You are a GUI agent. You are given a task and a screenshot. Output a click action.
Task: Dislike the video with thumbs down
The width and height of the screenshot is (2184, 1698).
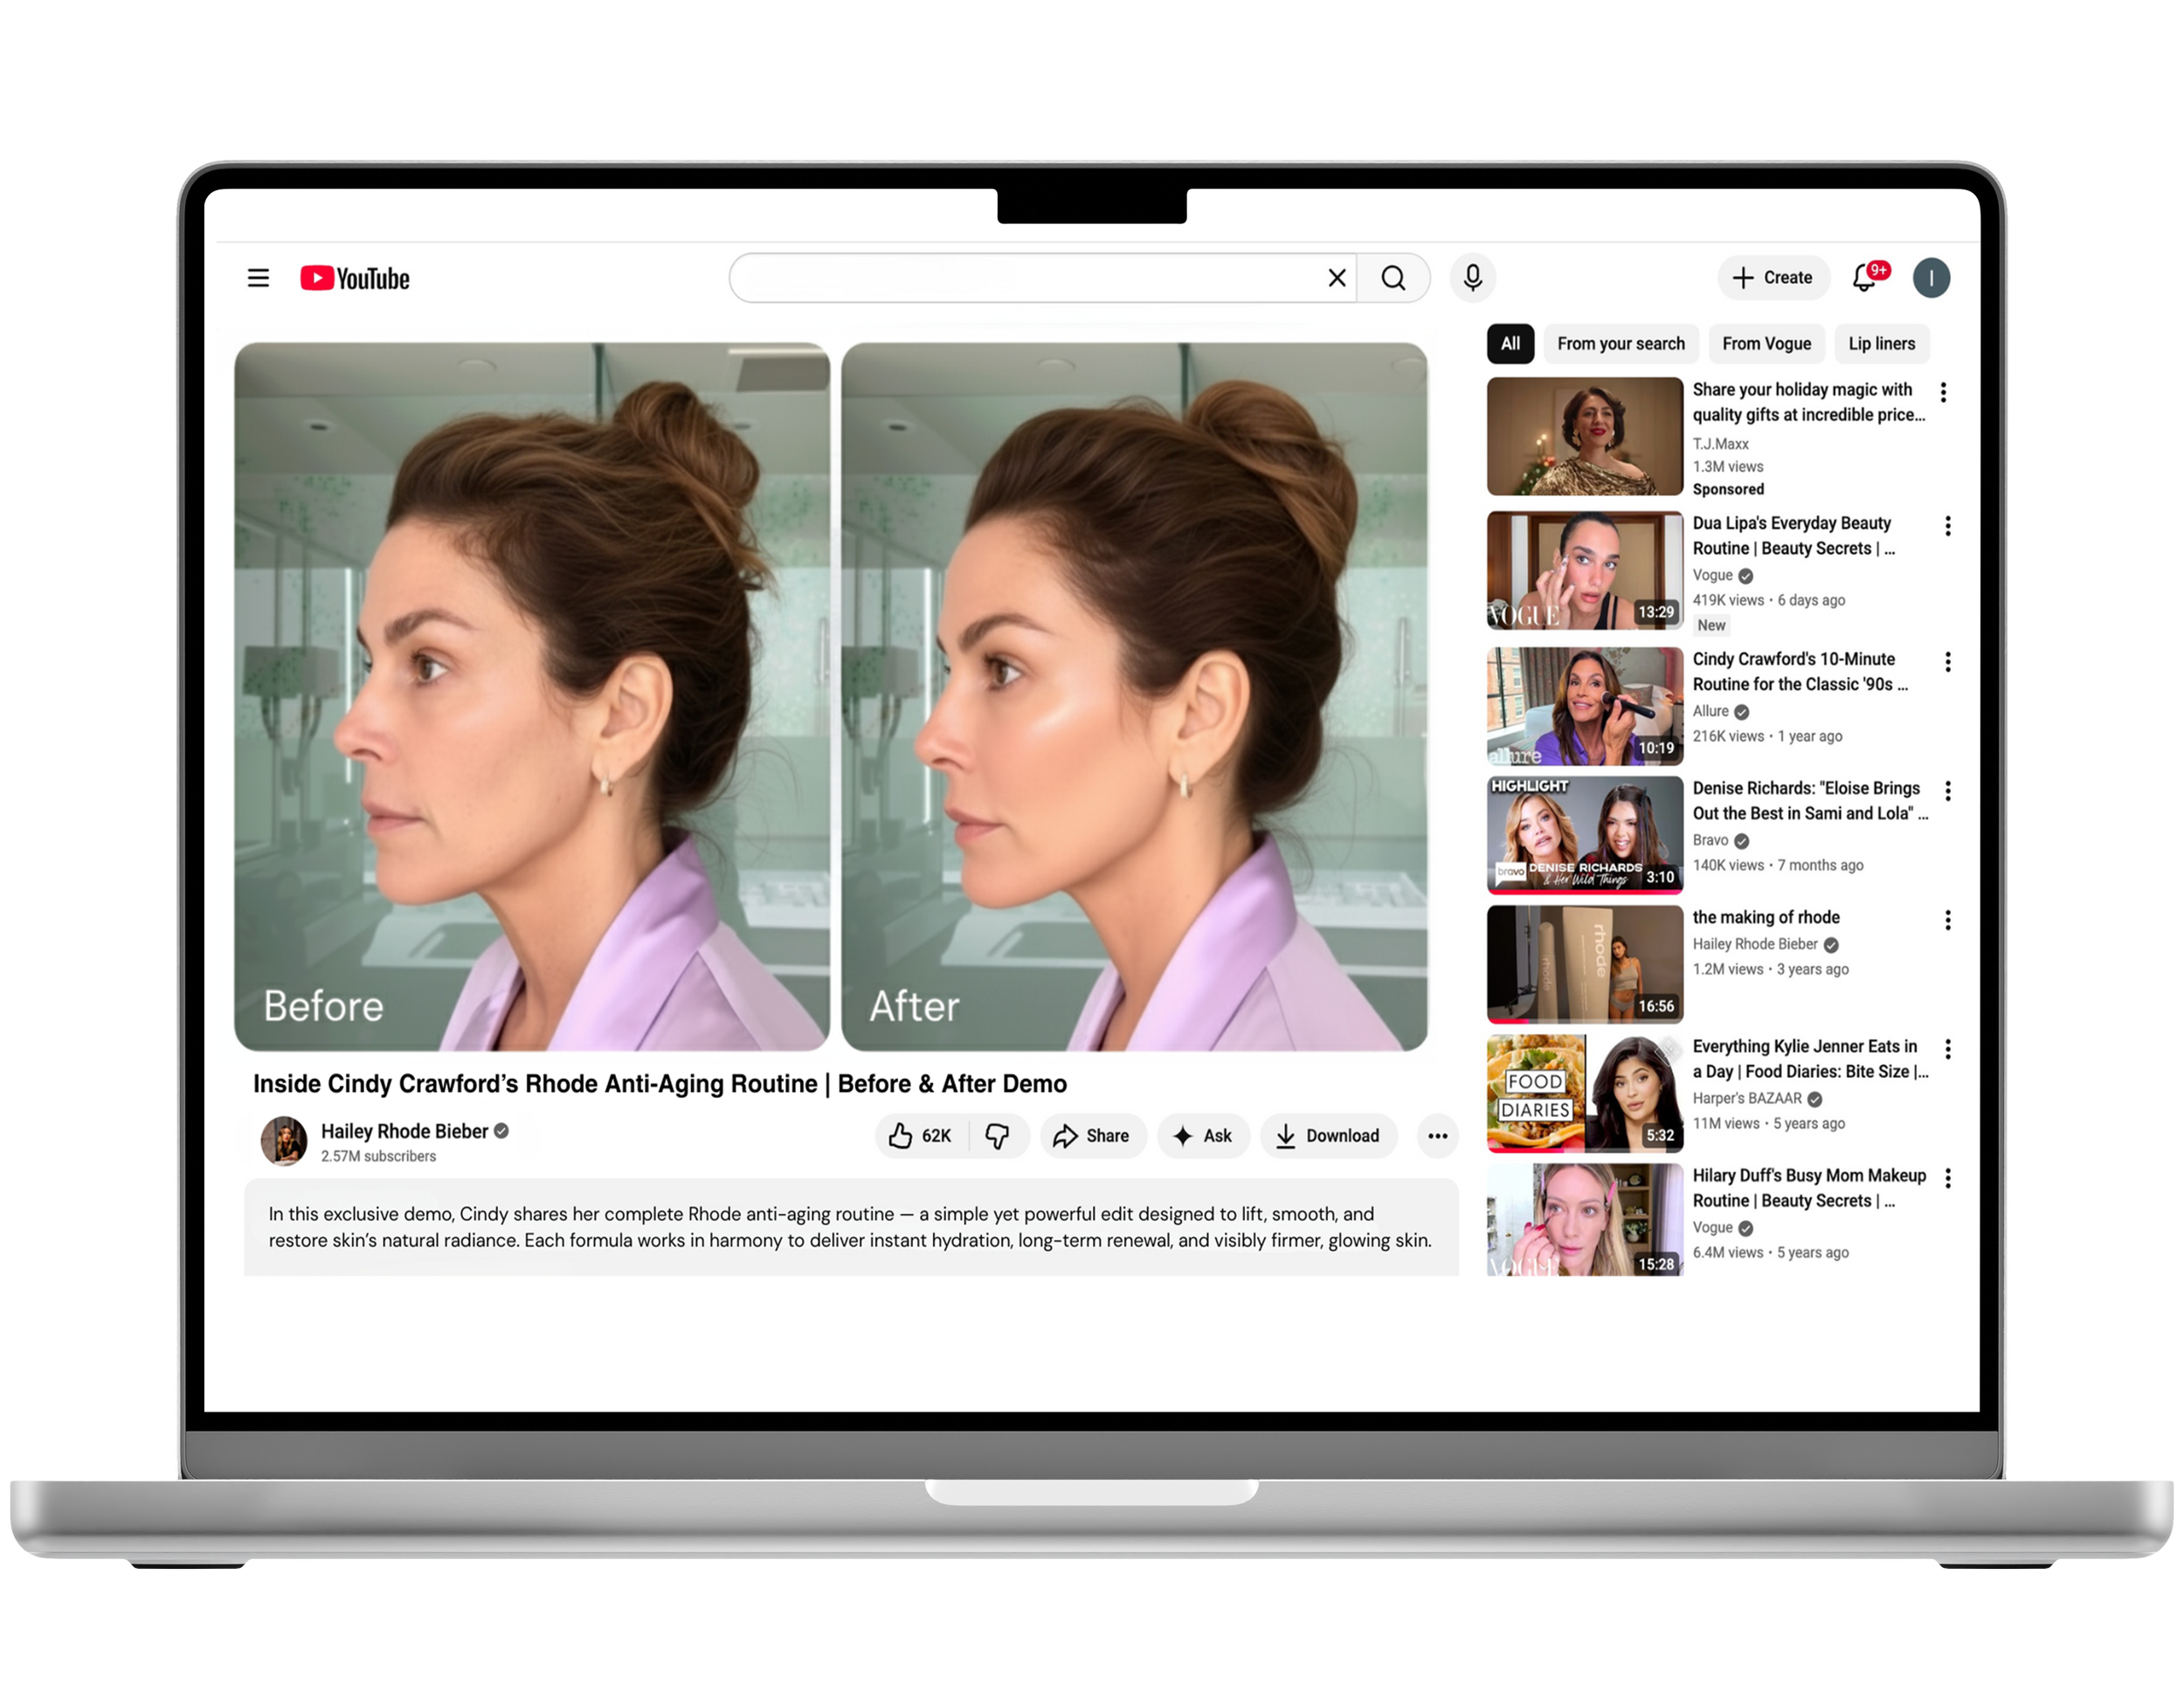[x=998, y=1135]
